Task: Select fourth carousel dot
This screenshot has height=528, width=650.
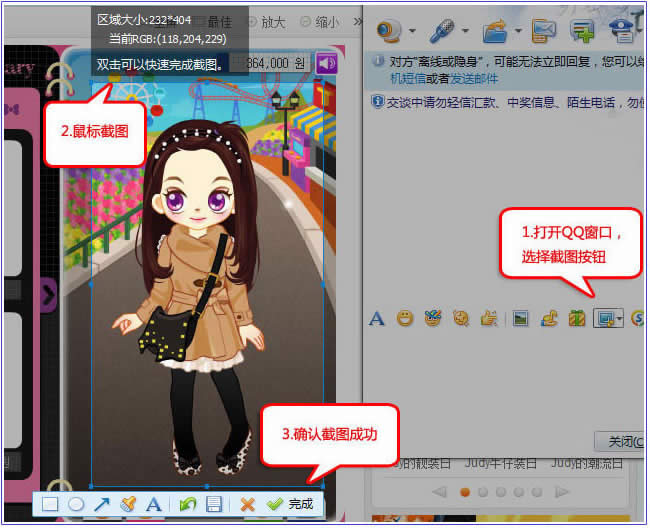Action: tap(519, 492)
